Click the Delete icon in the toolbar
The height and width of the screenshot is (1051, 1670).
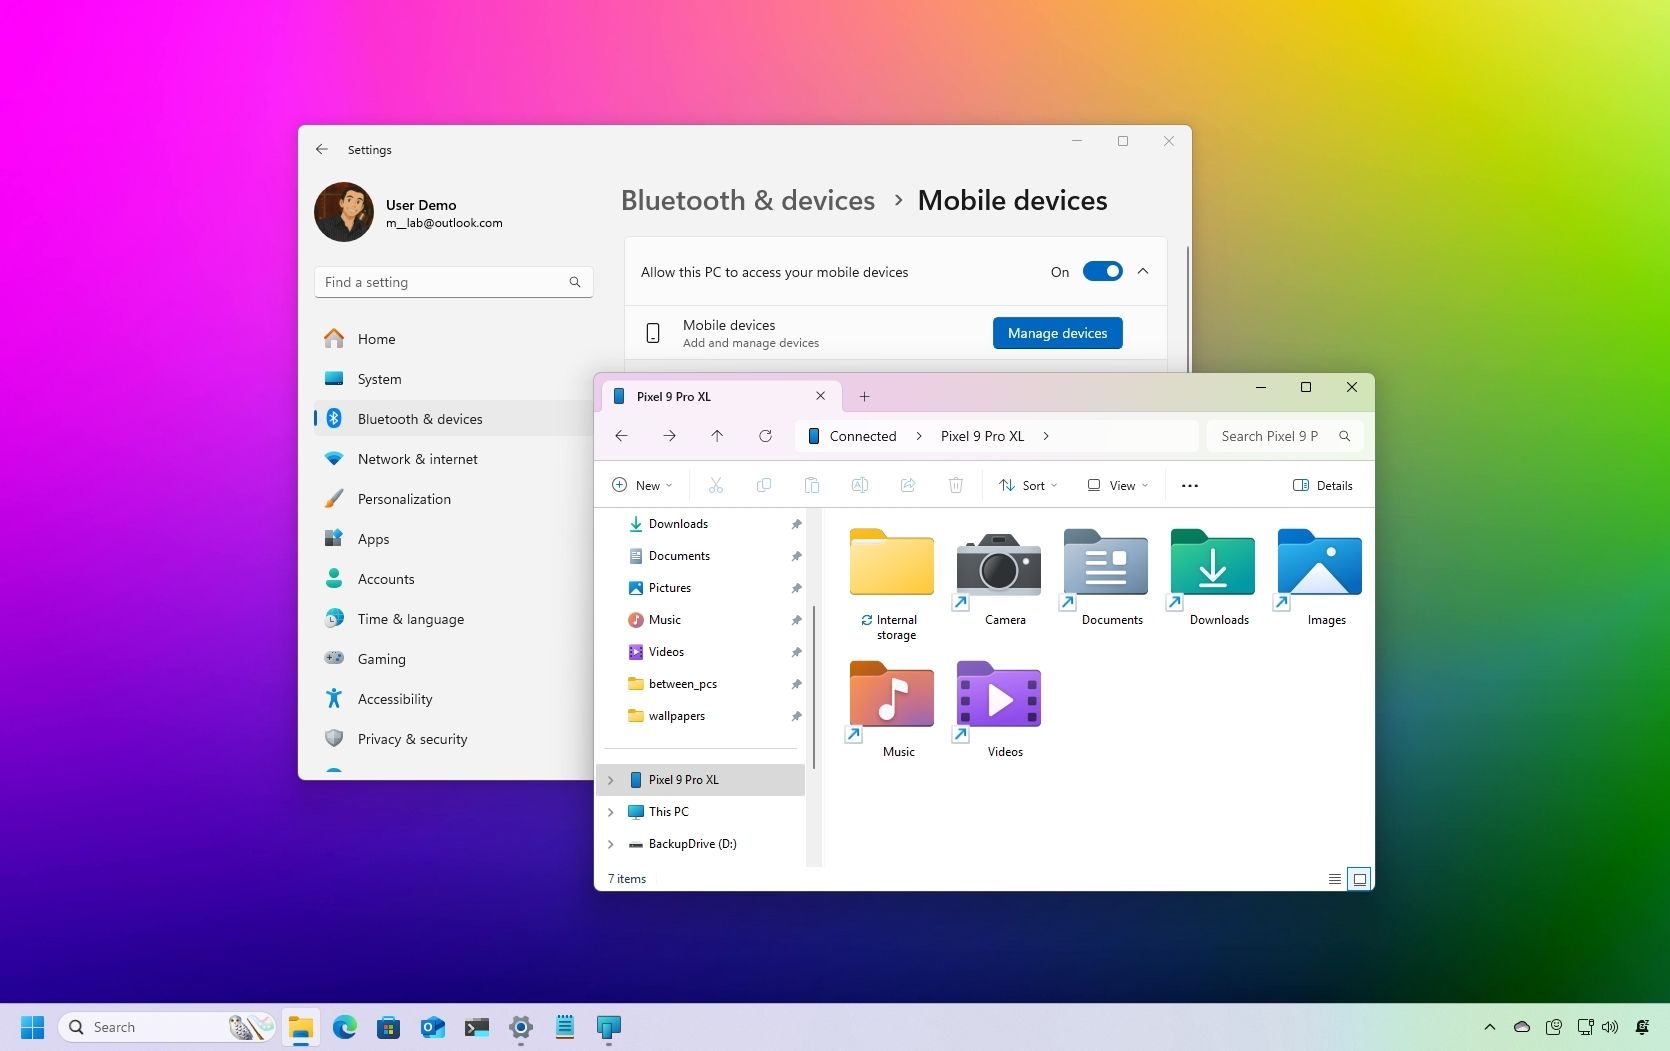pos(955,485)
